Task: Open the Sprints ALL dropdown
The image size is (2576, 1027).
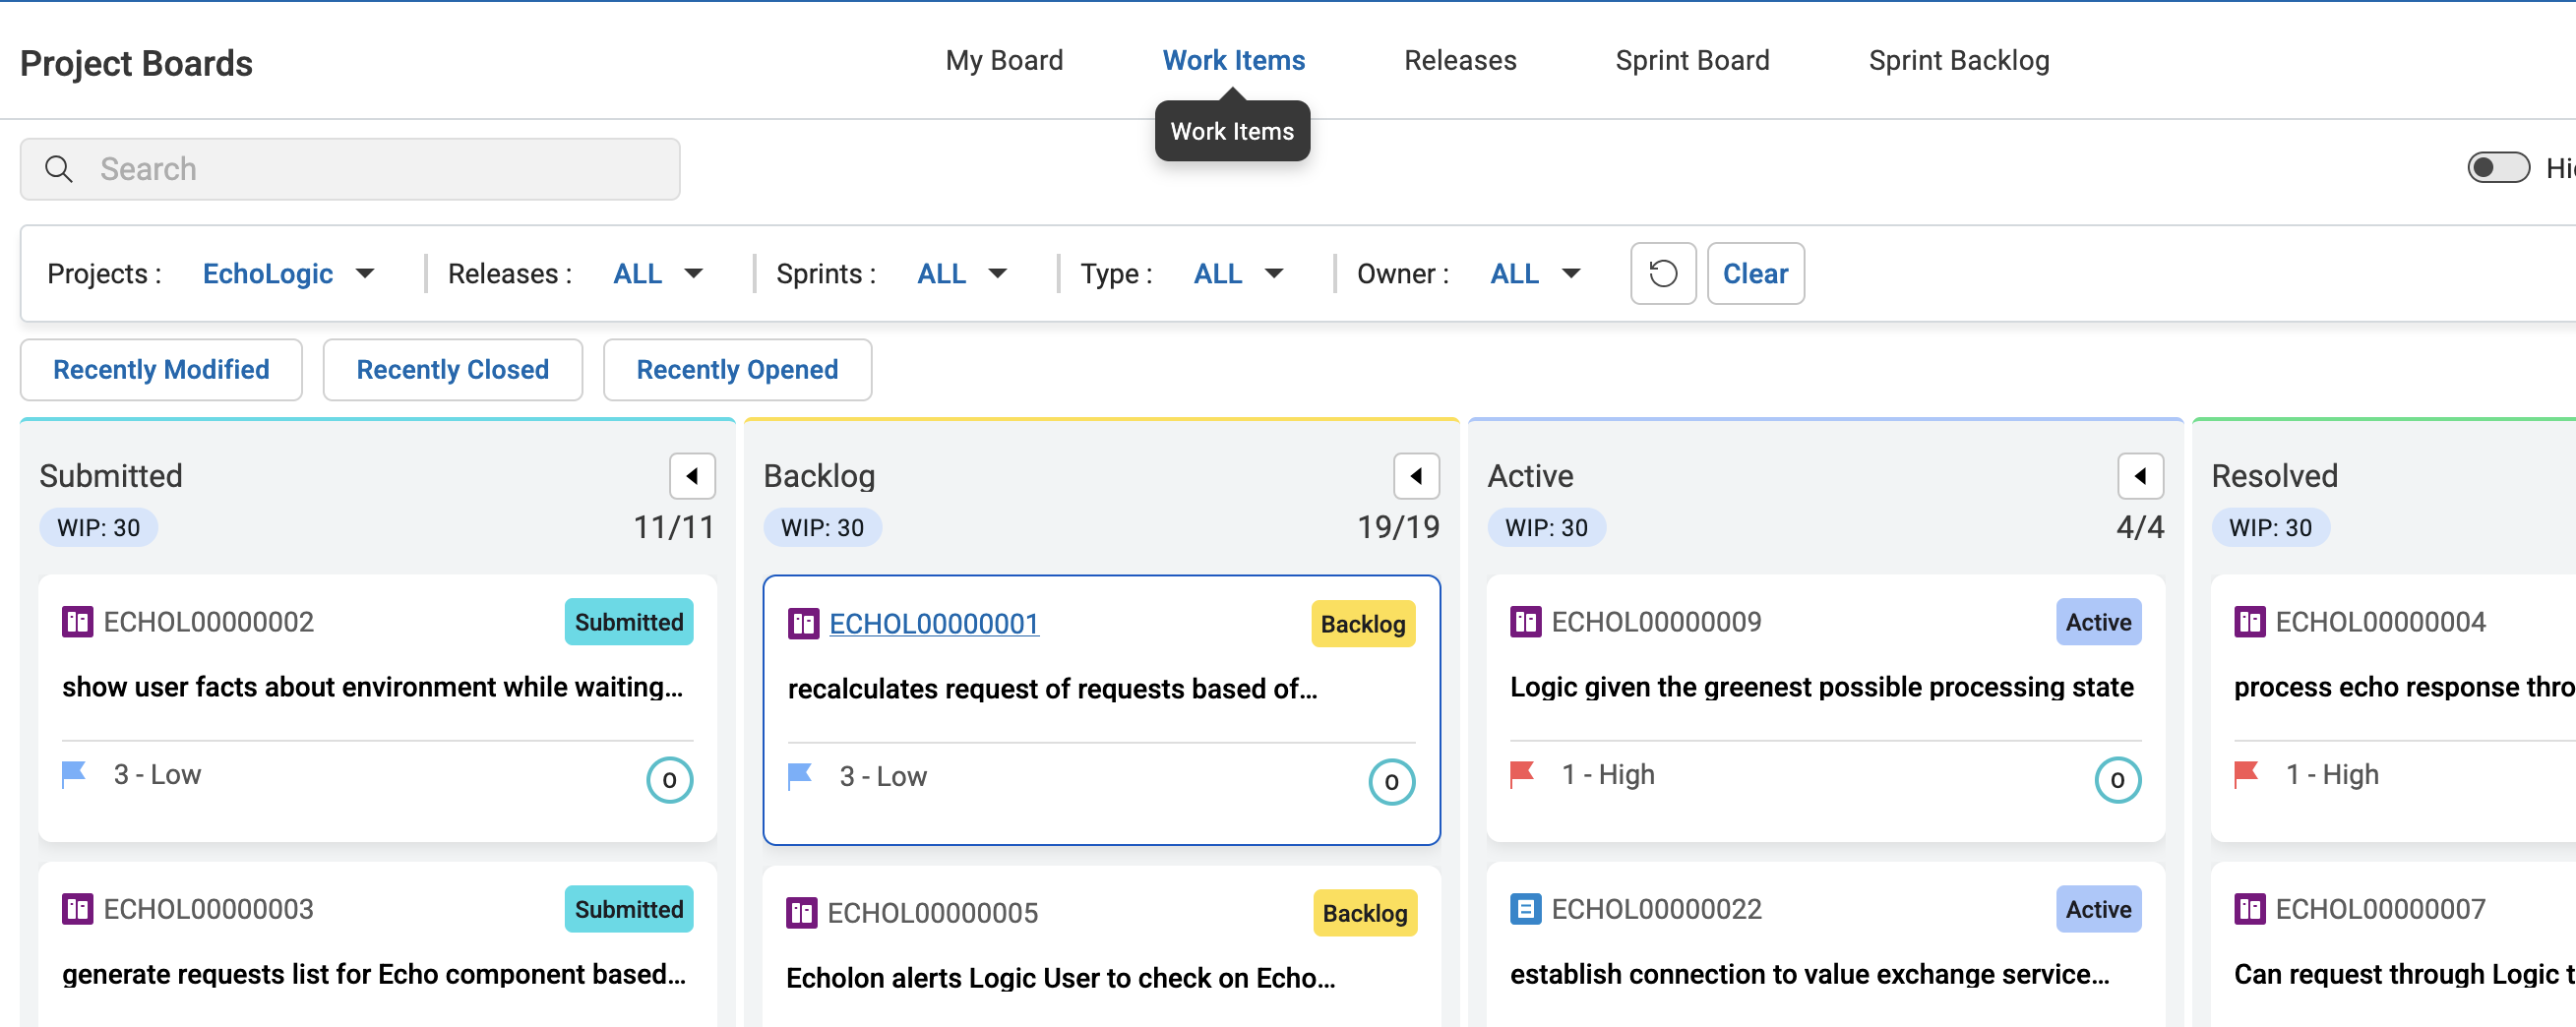Action: point(962,274)
